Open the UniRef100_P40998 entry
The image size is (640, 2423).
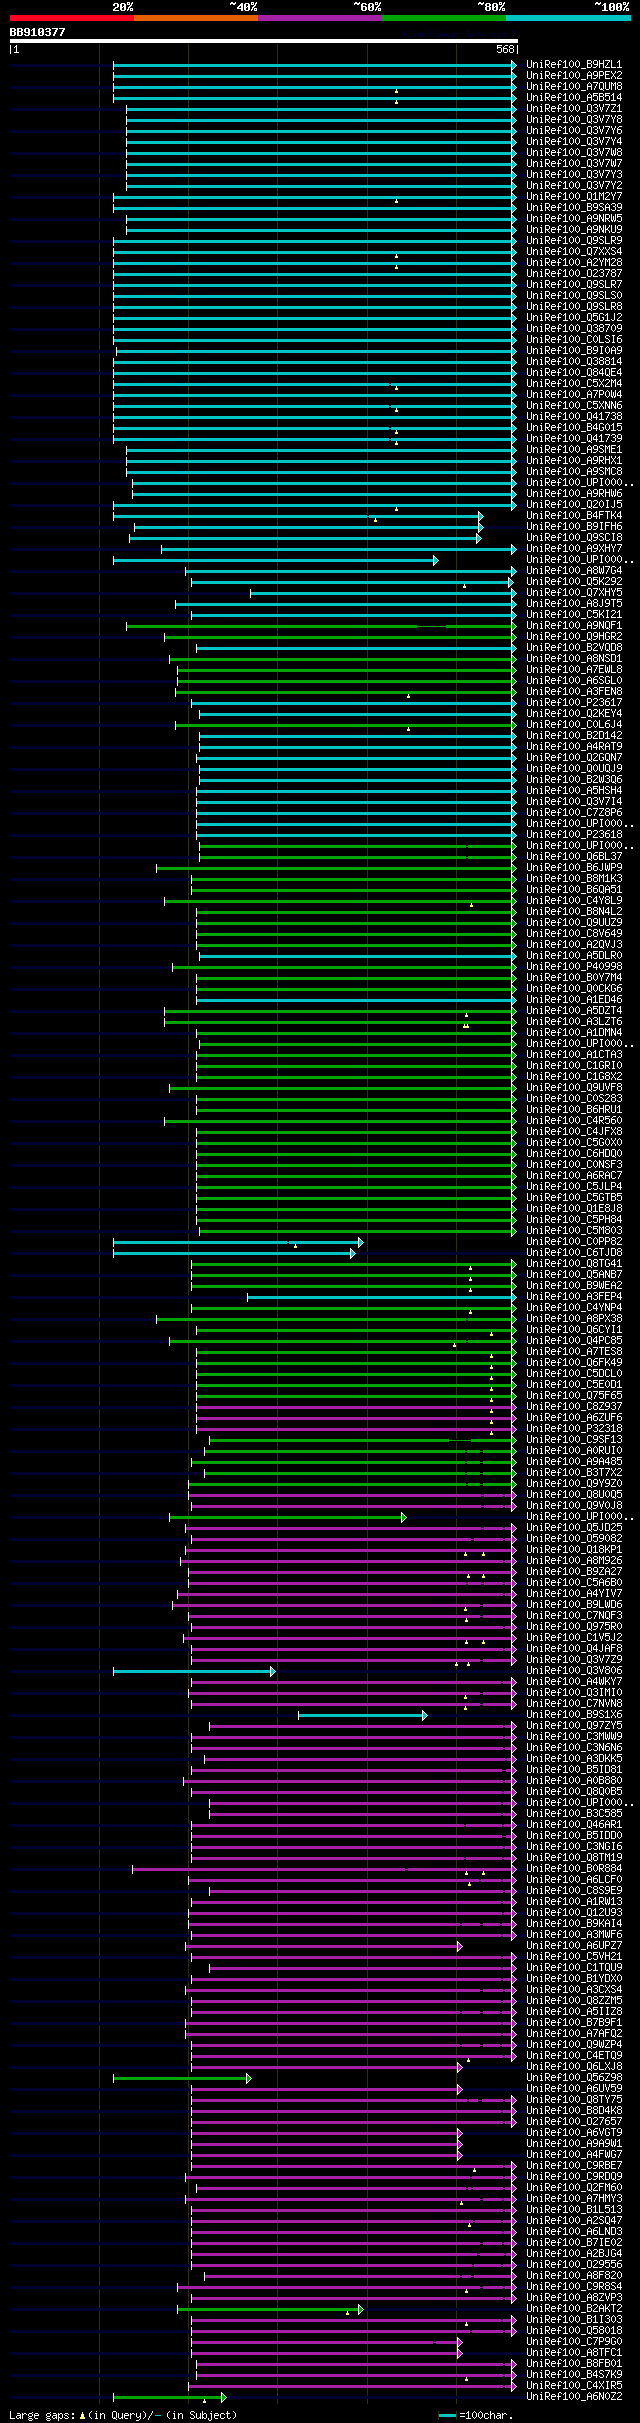click(x=574, y=966)
